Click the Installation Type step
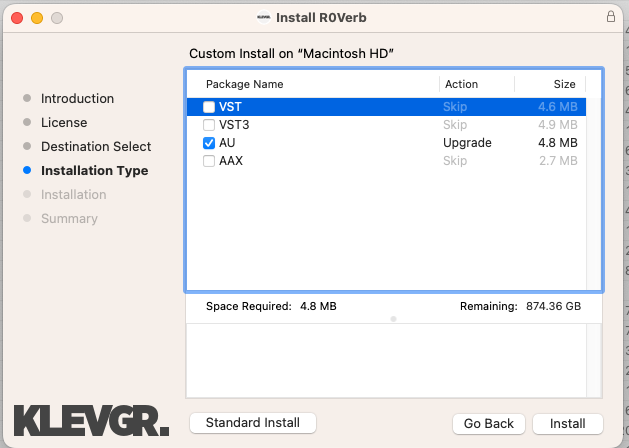 click(x=95, y=171)
